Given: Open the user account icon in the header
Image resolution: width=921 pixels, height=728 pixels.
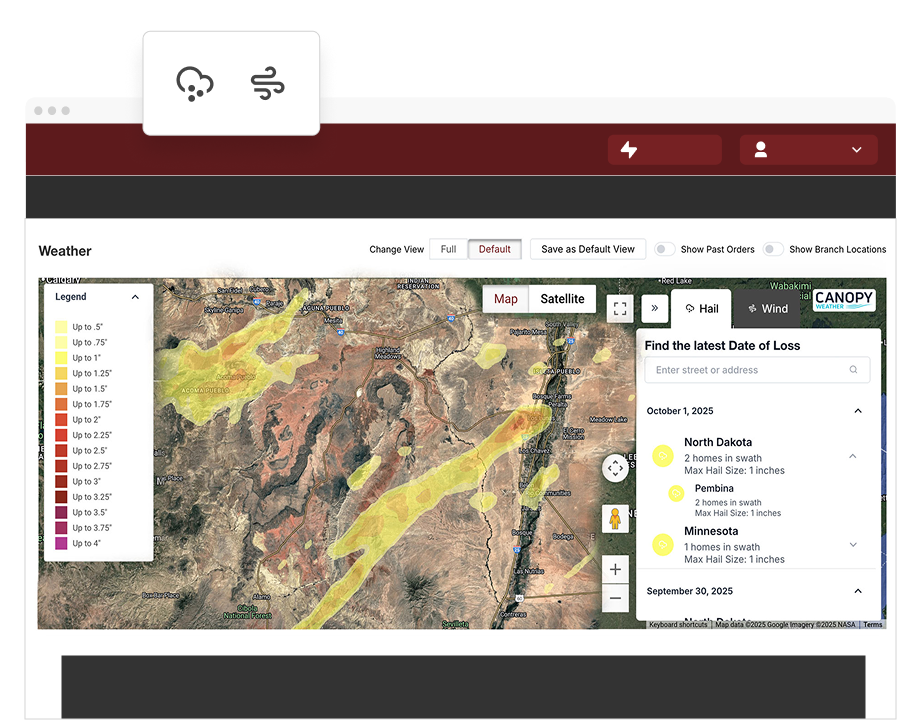Looking at the screenshot, I should click(761, 149).
